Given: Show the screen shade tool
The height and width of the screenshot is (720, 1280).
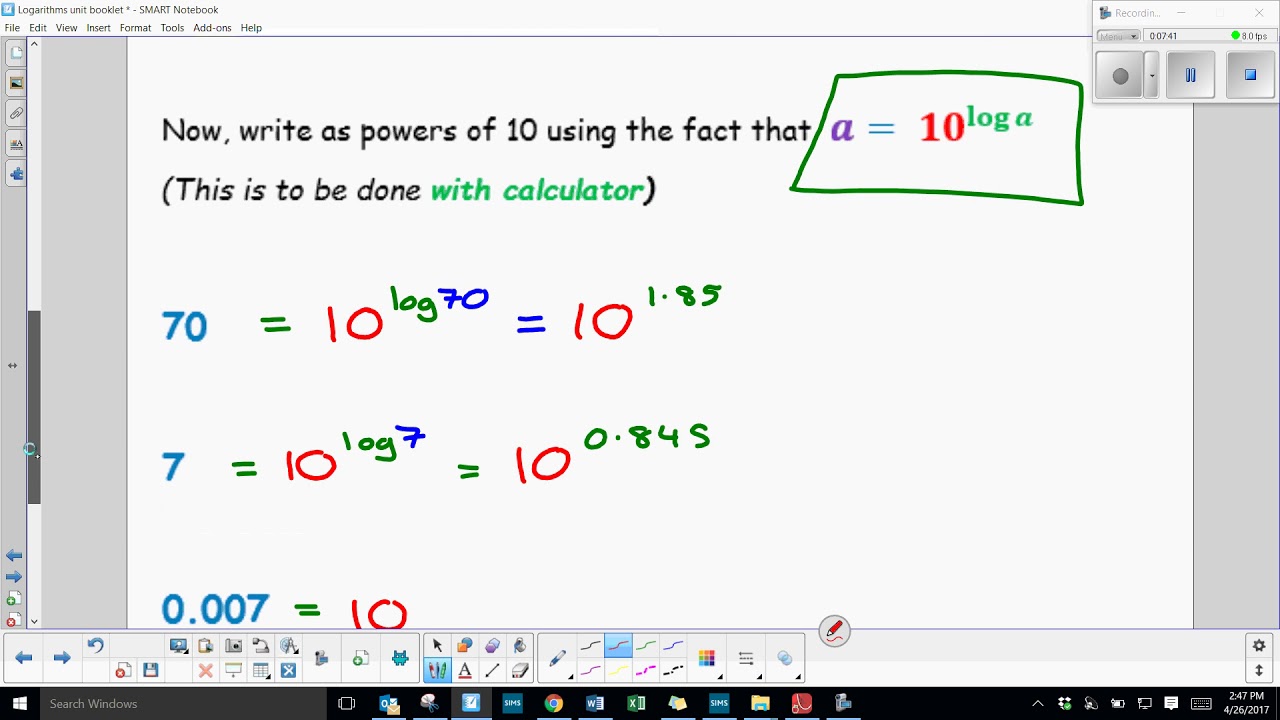Looking at the screenshot, I should pyautogui.click(x=233, y=670).
